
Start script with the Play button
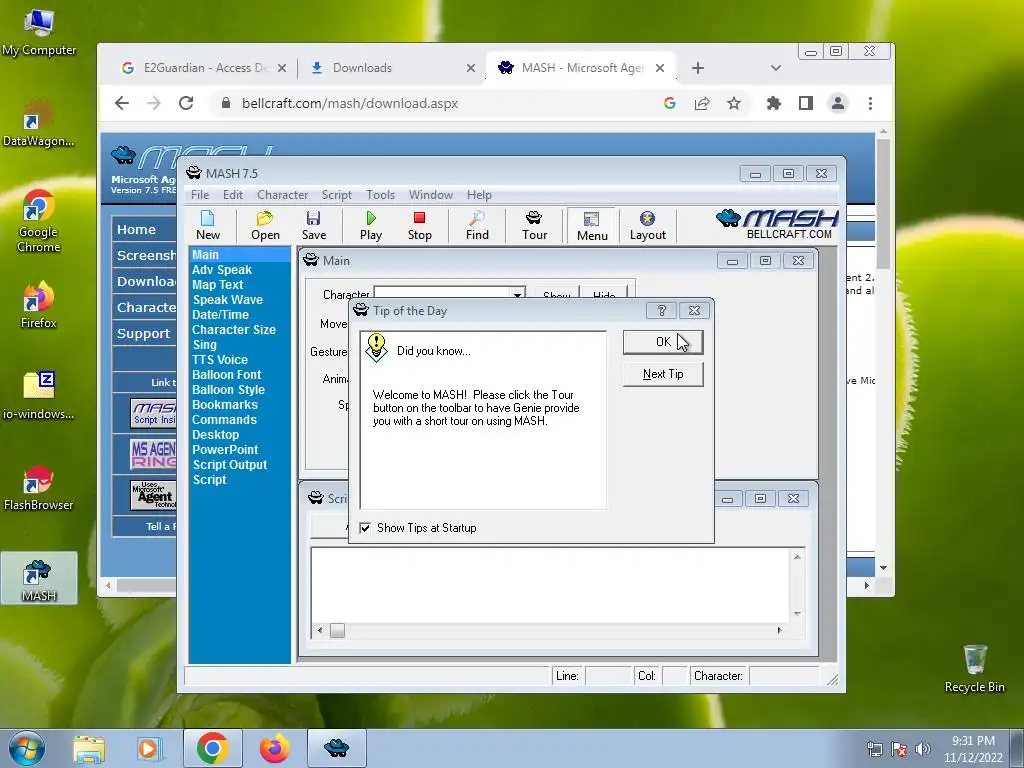(371, 225)
